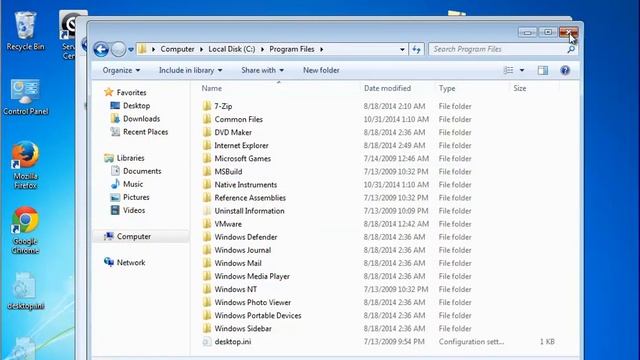Sort by the Type column header

[447, 88]
